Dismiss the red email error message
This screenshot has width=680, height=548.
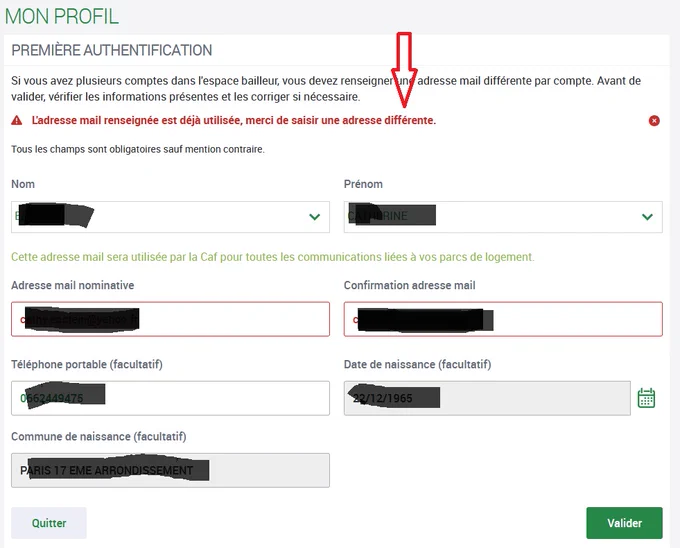(654, 121)
